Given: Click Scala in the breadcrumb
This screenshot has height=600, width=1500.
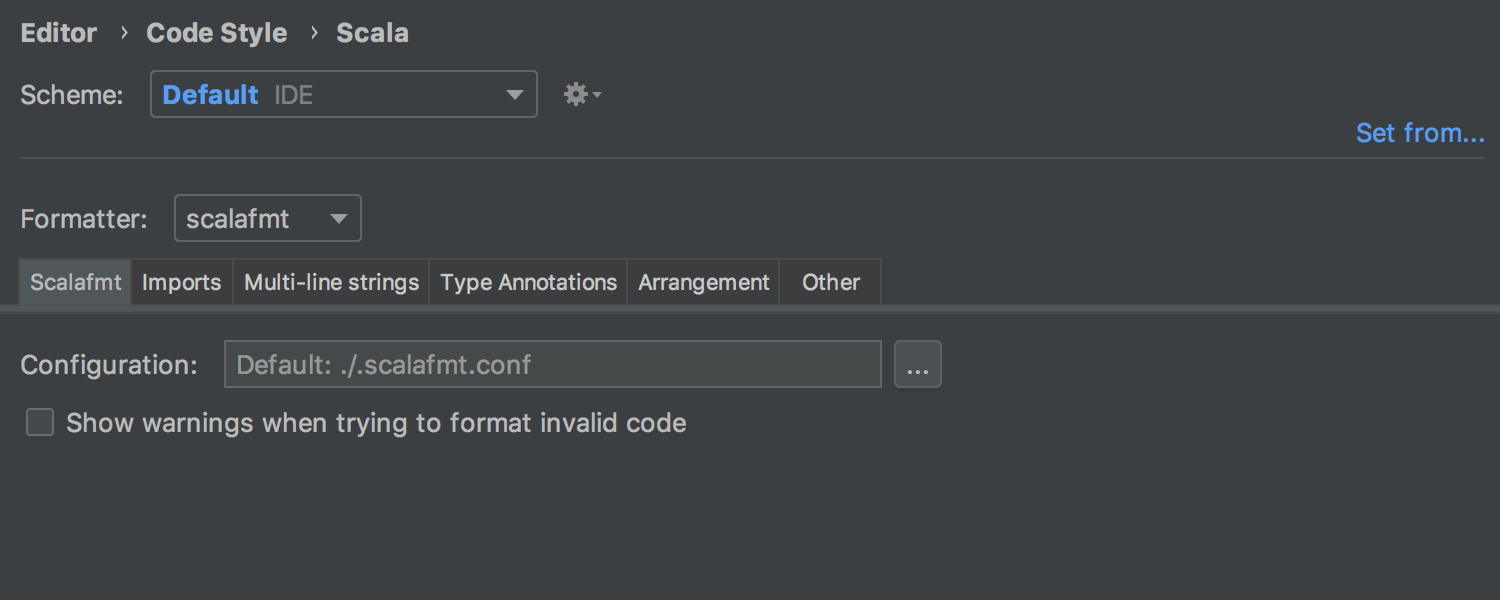Looking at the screenshot, I should tap(372, 33).
